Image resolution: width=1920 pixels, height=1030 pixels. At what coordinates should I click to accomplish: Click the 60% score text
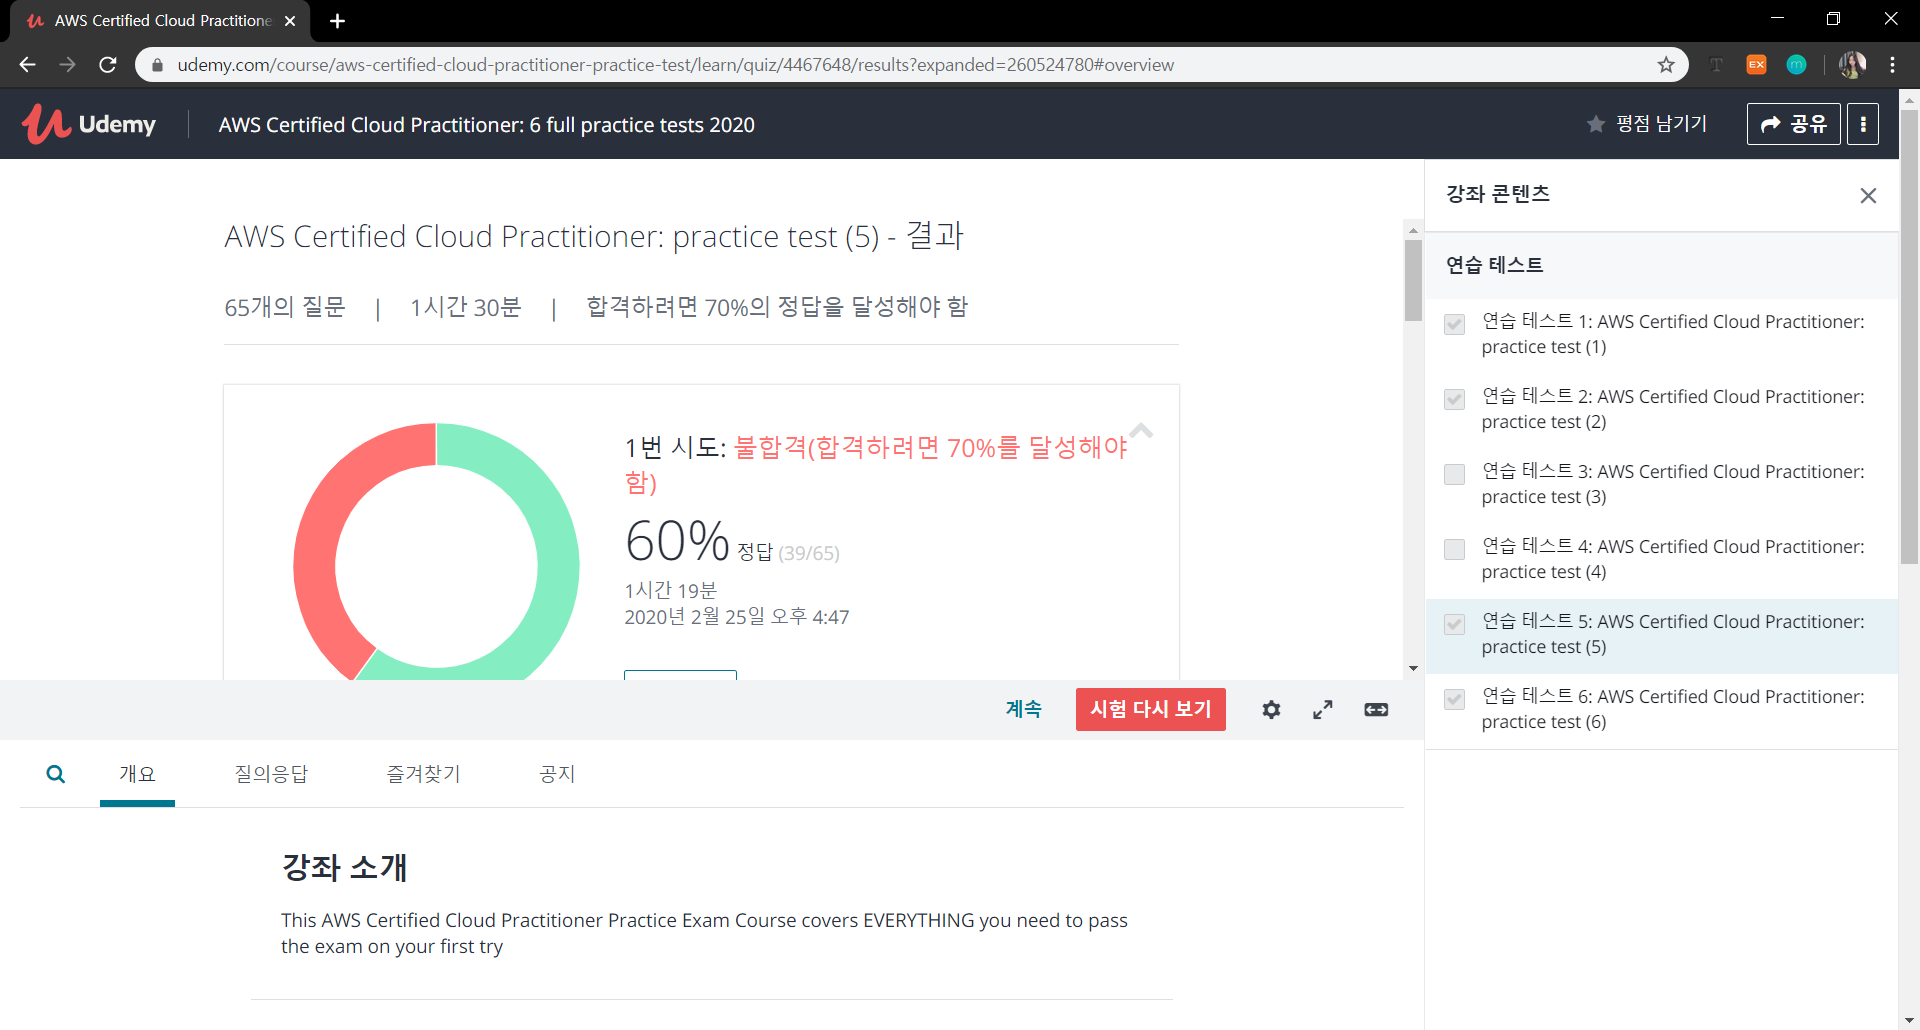[677, 541]
